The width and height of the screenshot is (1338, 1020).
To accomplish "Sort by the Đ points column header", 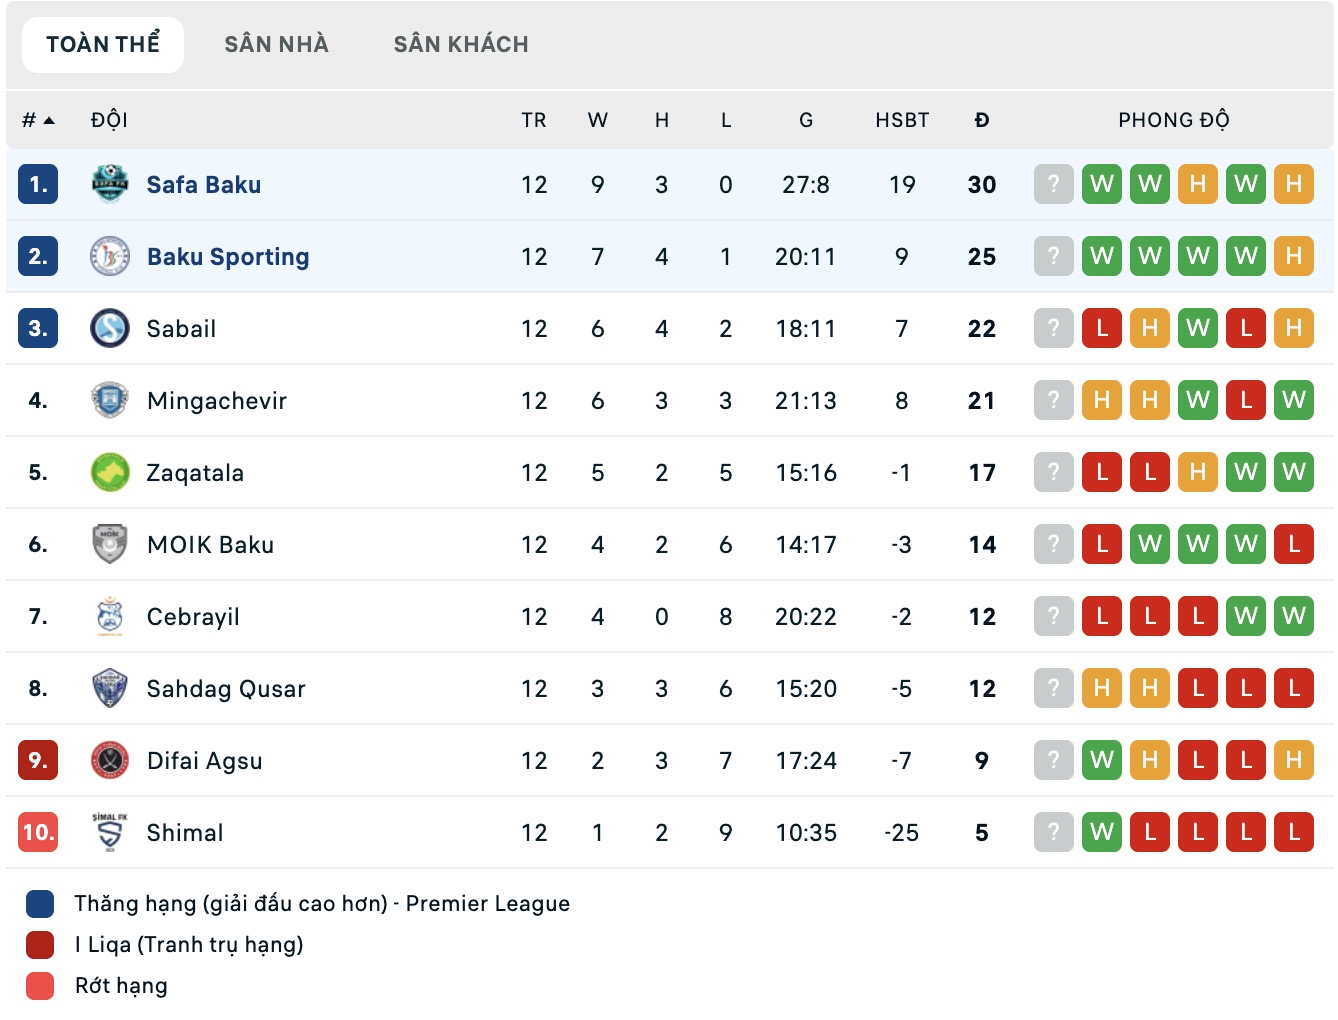I will tap(982, 119).
